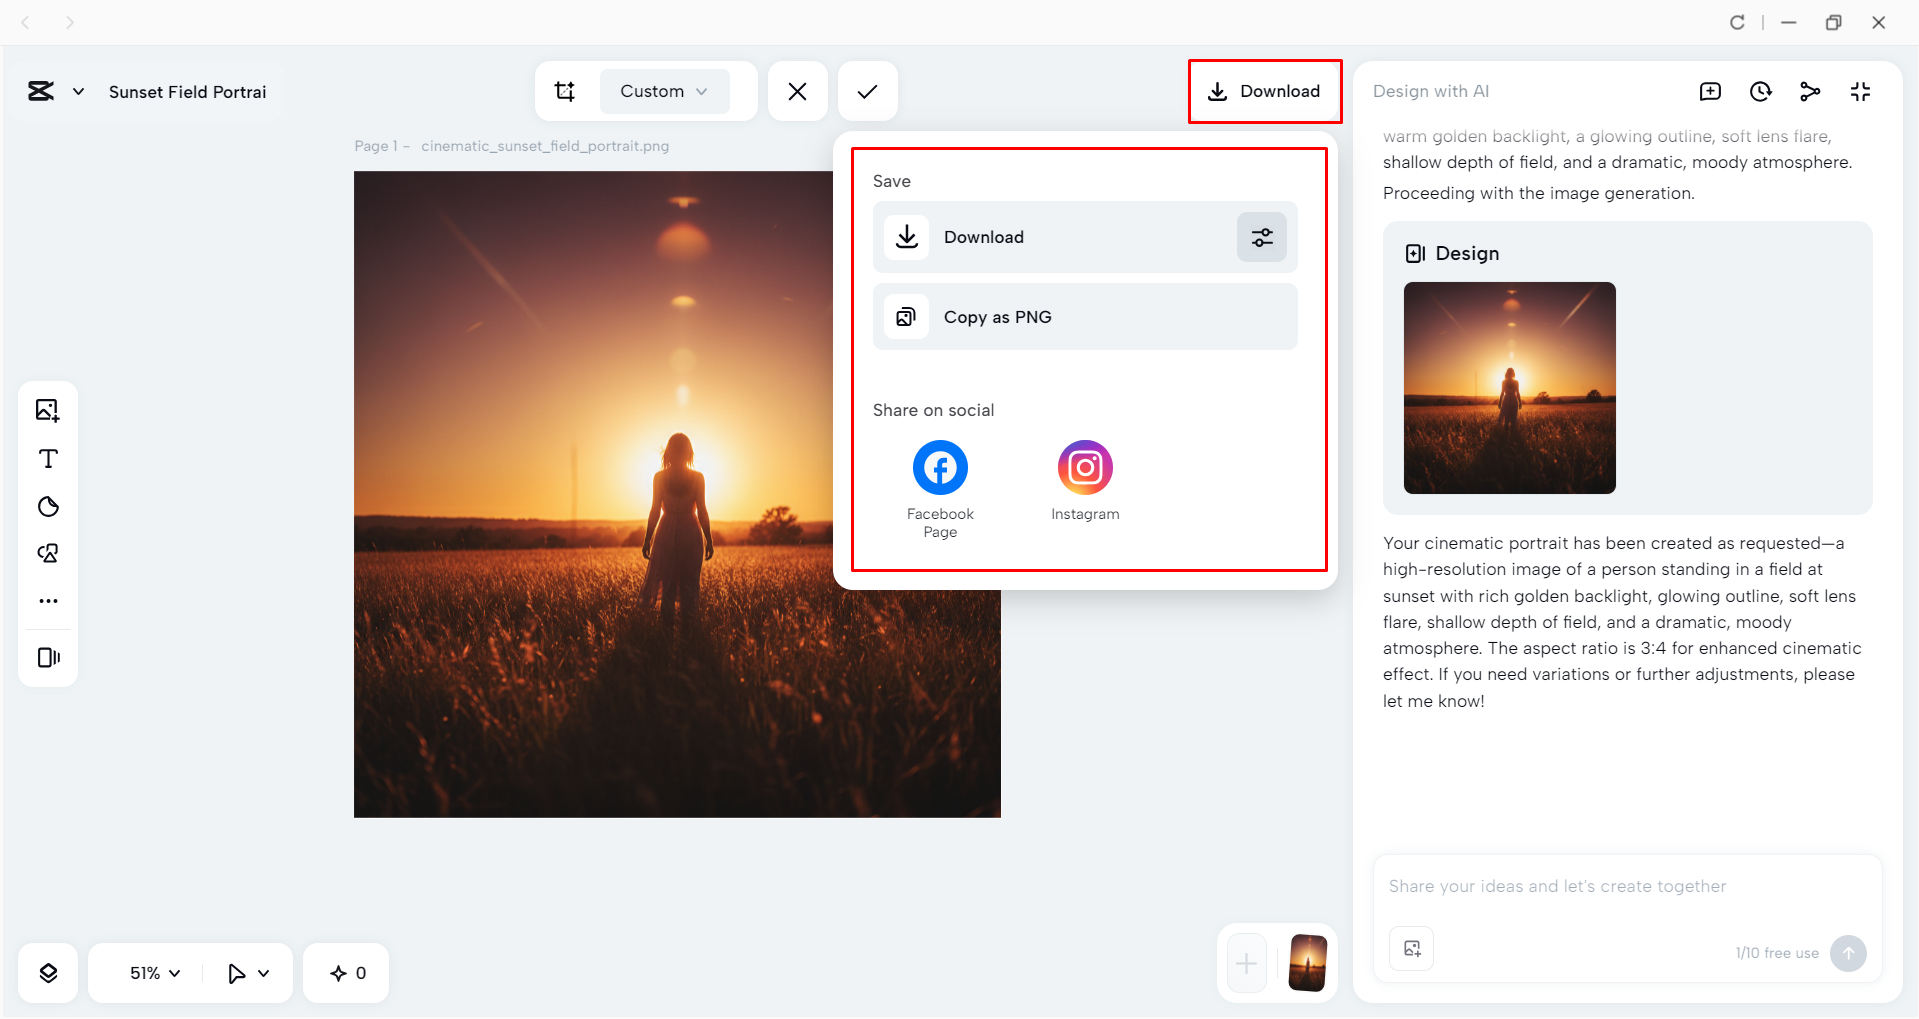
Task: Click the Download button in top toolbar
Action: [x=1264, y=91]
